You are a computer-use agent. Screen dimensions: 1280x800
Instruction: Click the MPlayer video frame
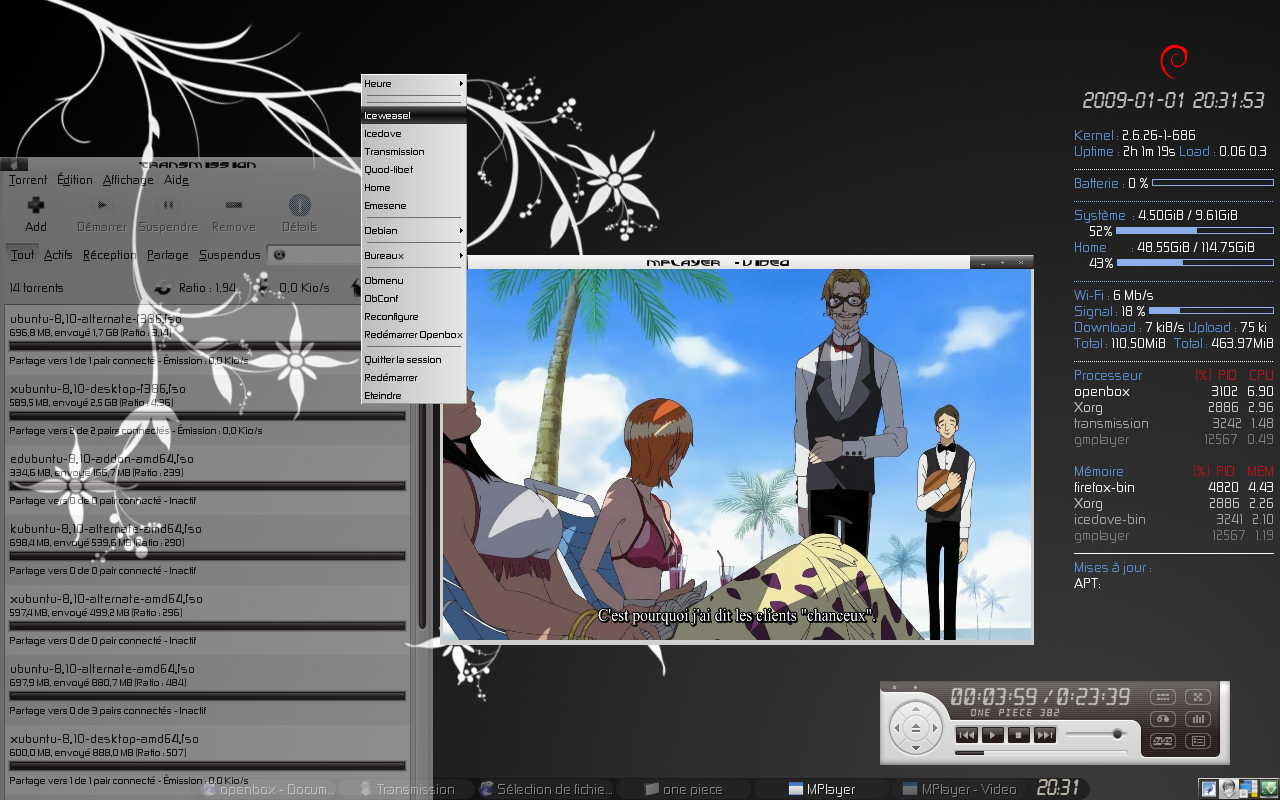736,454
